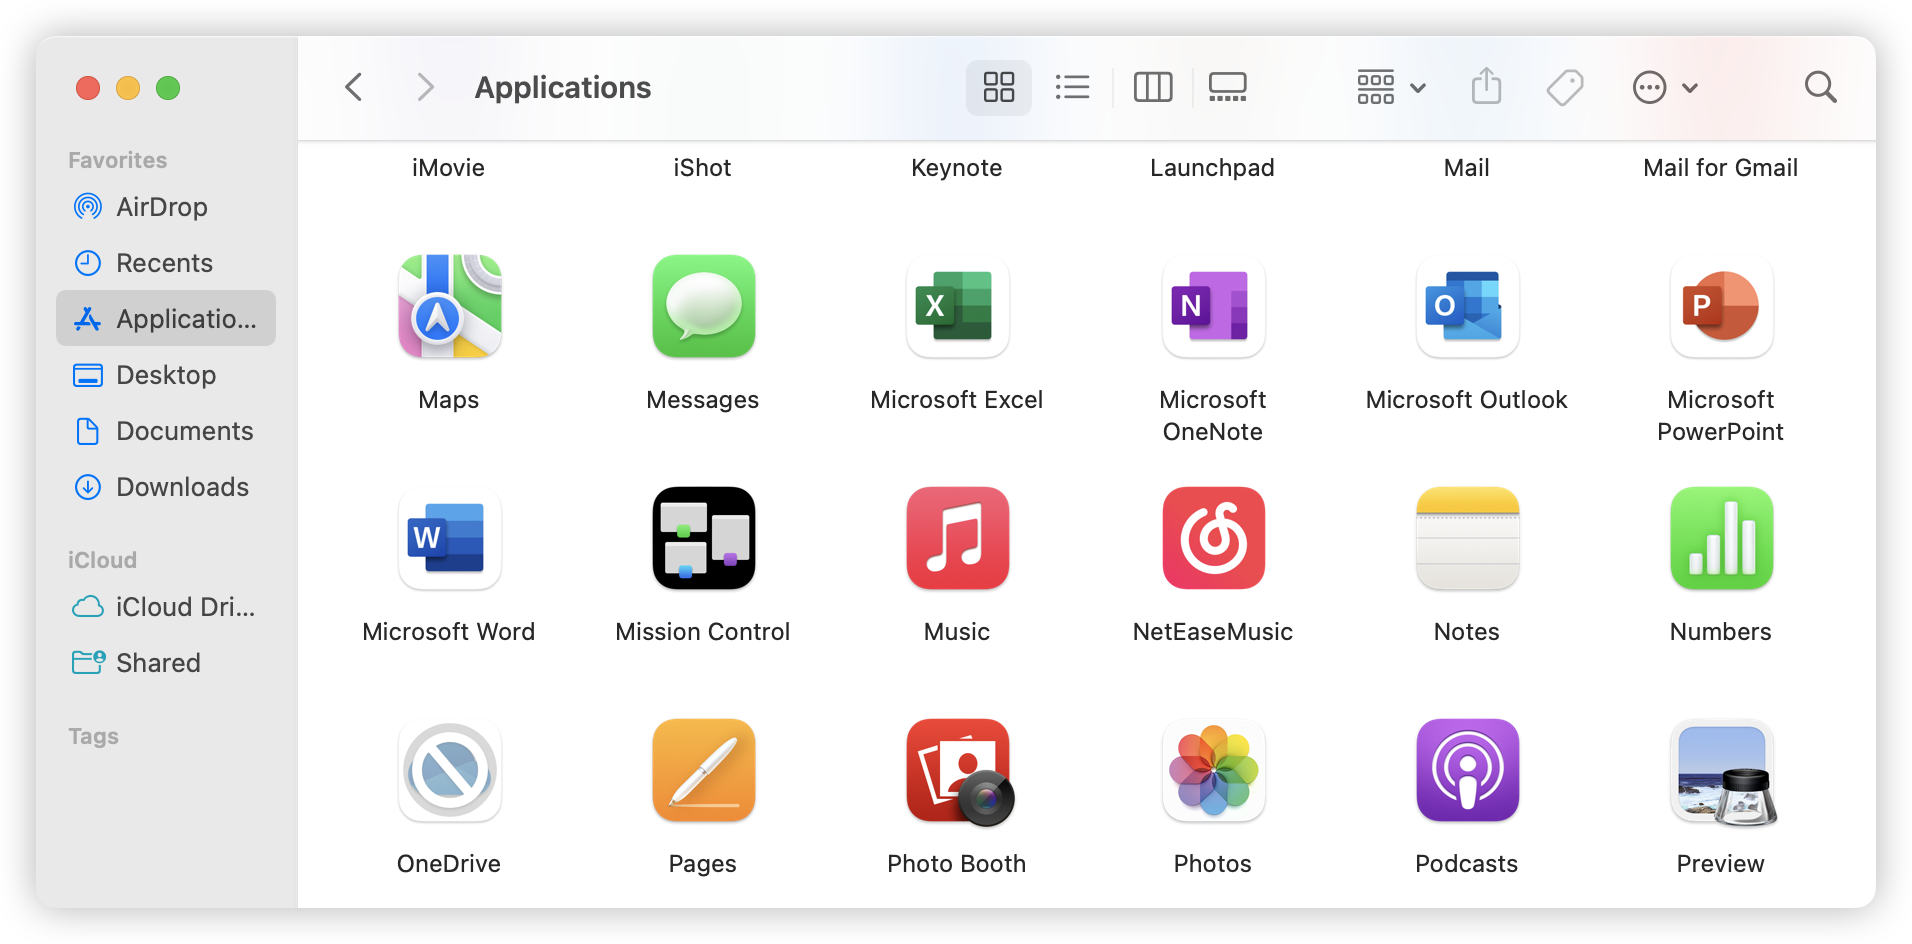1912x944 pixels.
Task: Open the More actions ellipsis menu
Action: click(x=1665, y=87)
